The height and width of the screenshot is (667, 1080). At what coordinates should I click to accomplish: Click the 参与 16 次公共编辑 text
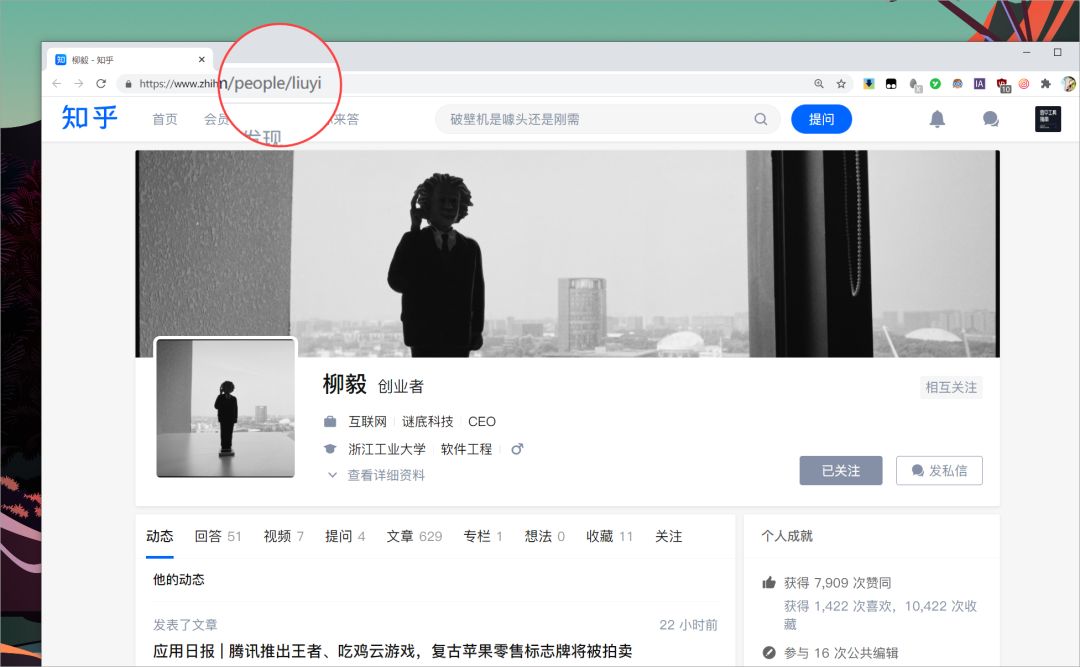coord(841,653)
